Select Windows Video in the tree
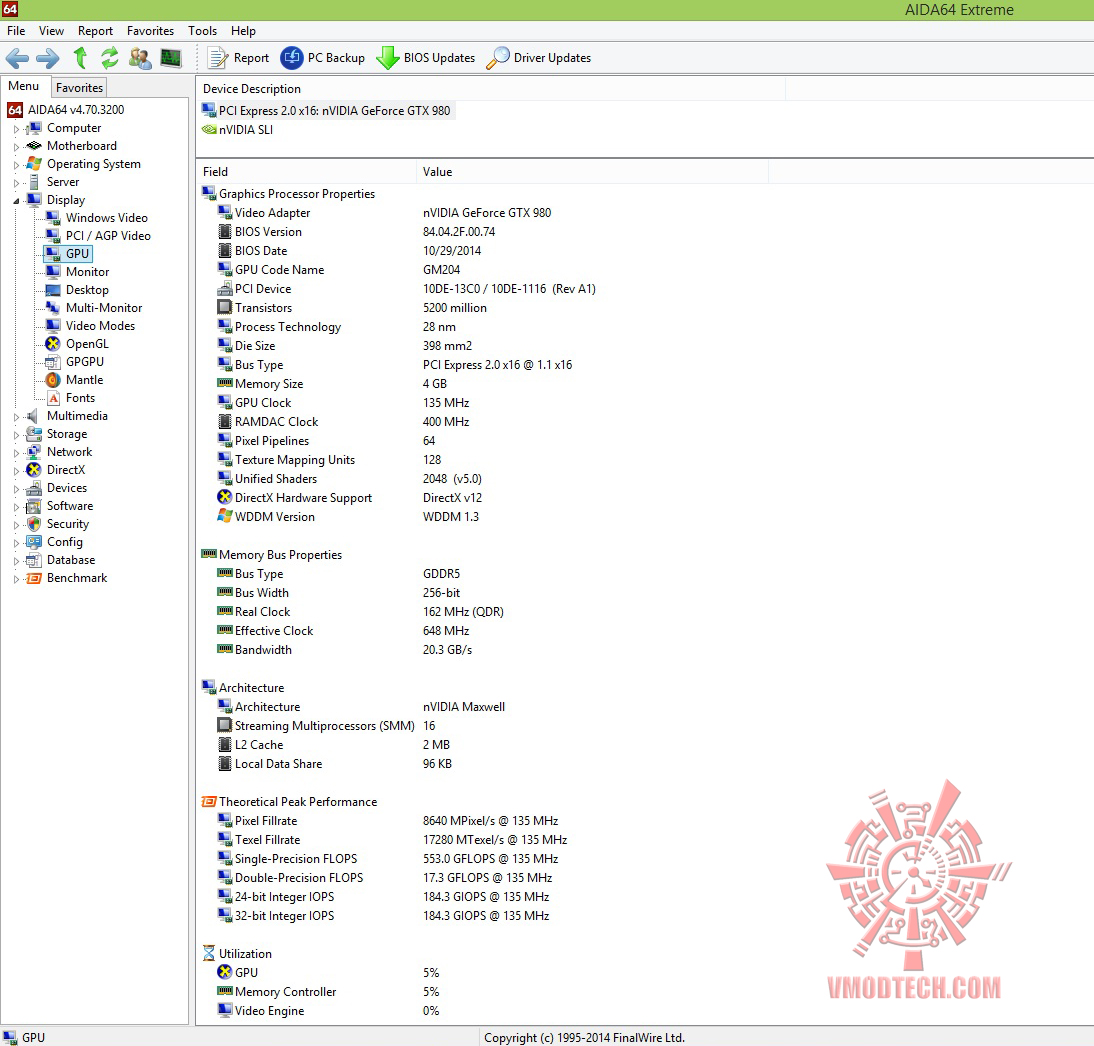 pyautogui.click(x=106, y=218)
